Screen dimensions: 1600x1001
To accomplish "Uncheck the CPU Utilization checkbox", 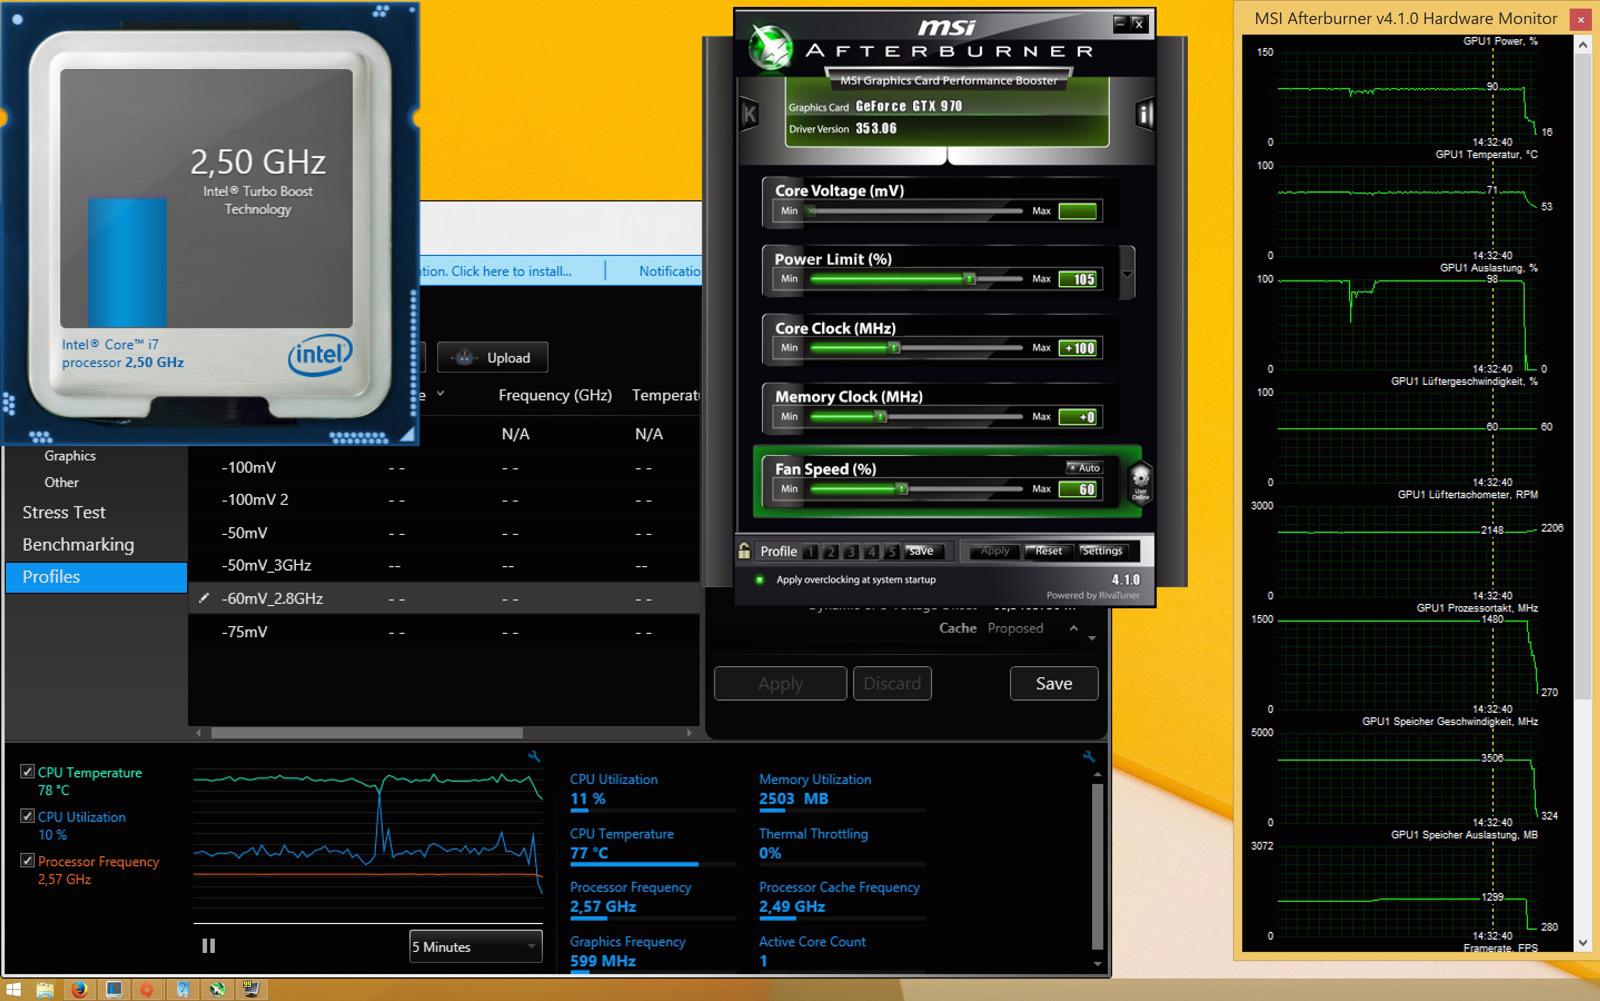I will coord(28,816).
